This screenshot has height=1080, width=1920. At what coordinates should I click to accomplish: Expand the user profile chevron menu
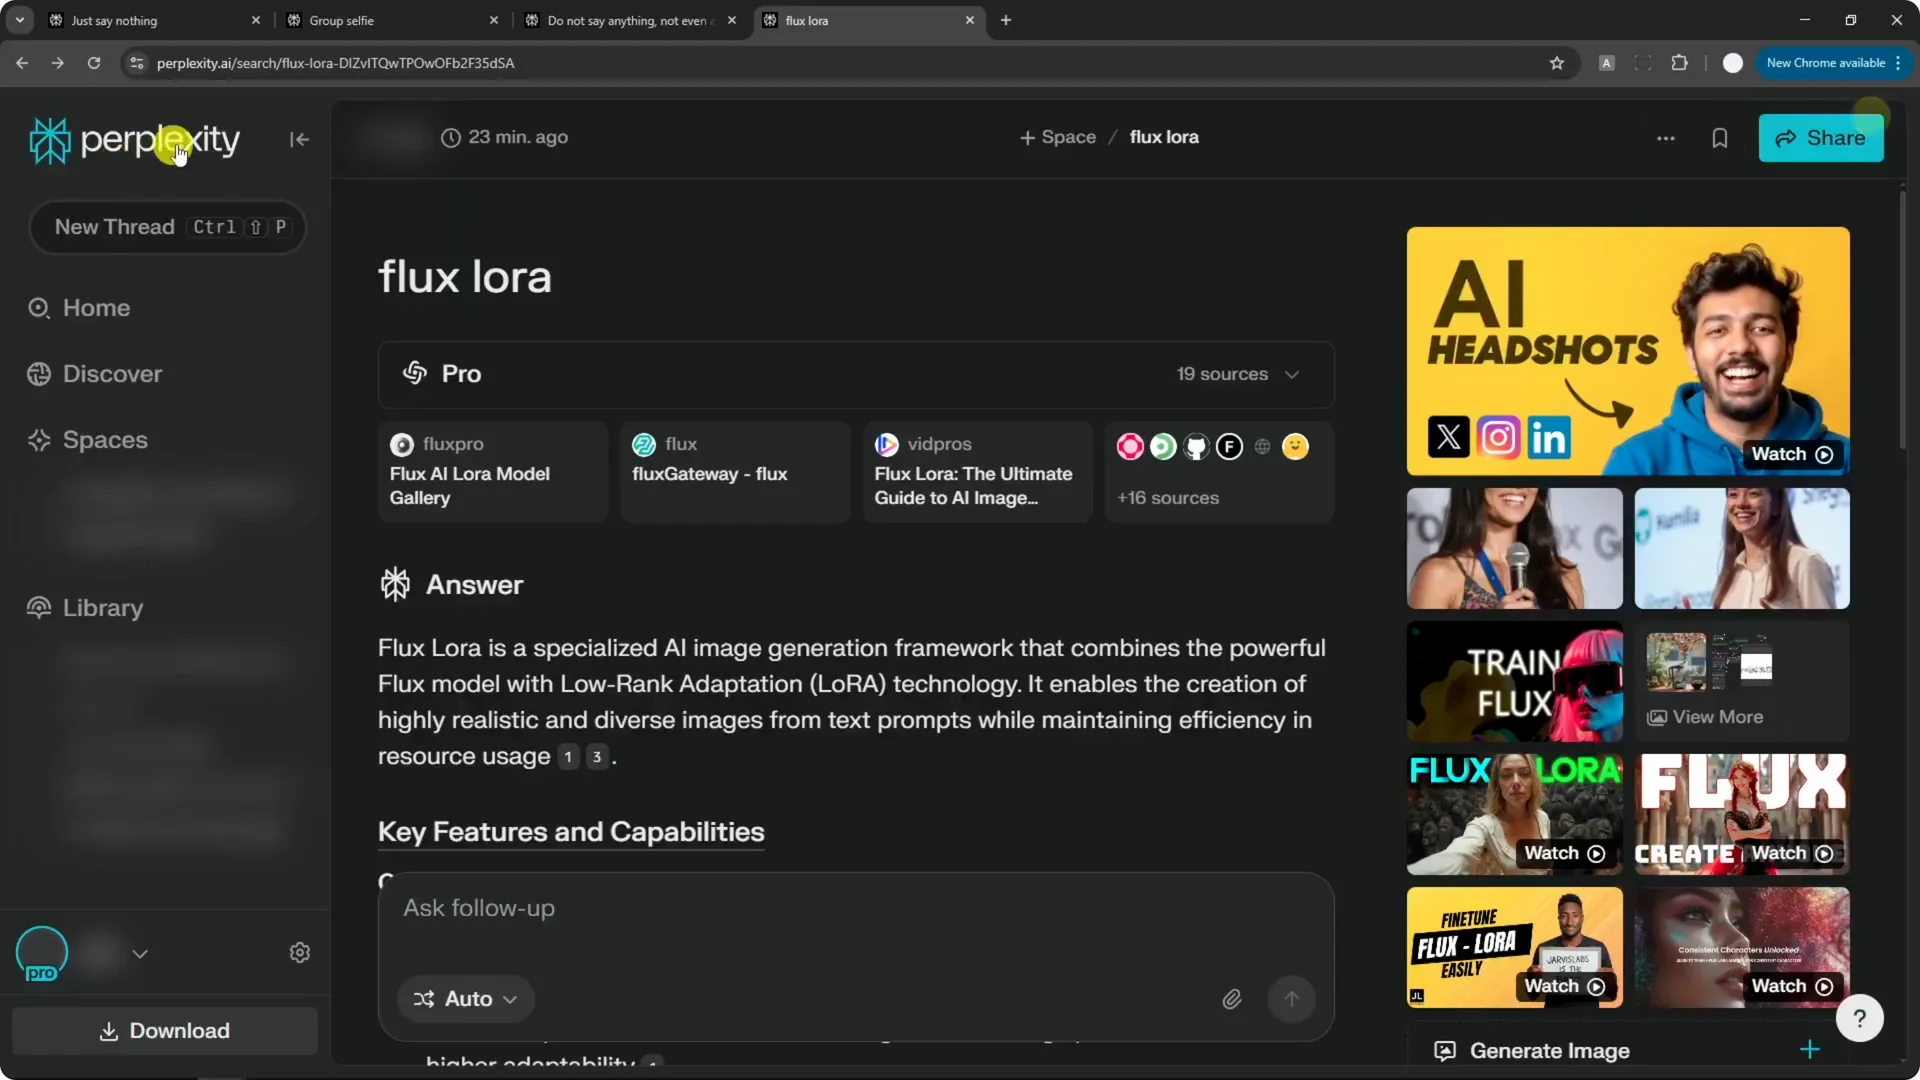(140, 954)
